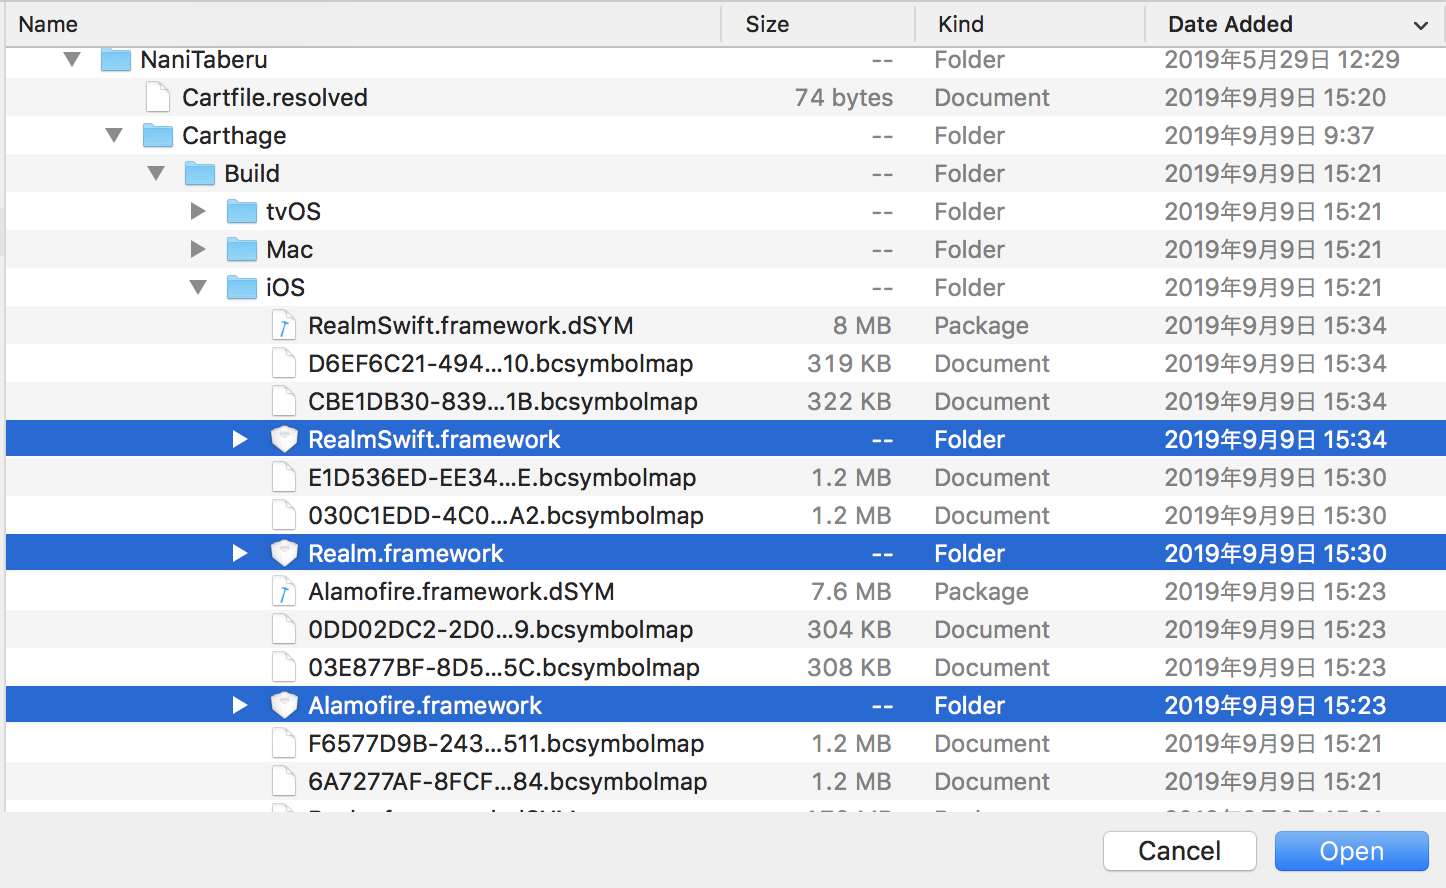Click the F6577D9B bcsymbolmap file icon
1446x888 pixels.
click(x=284, y=743)
